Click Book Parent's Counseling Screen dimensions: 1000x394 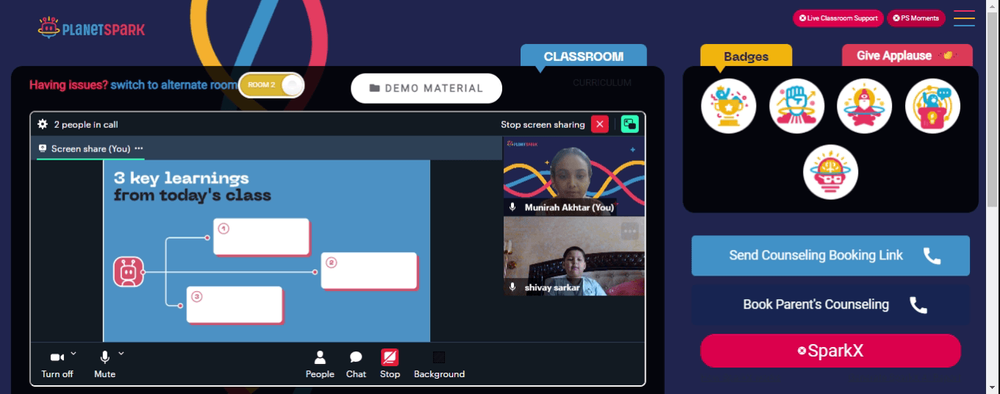pos(830,305)
